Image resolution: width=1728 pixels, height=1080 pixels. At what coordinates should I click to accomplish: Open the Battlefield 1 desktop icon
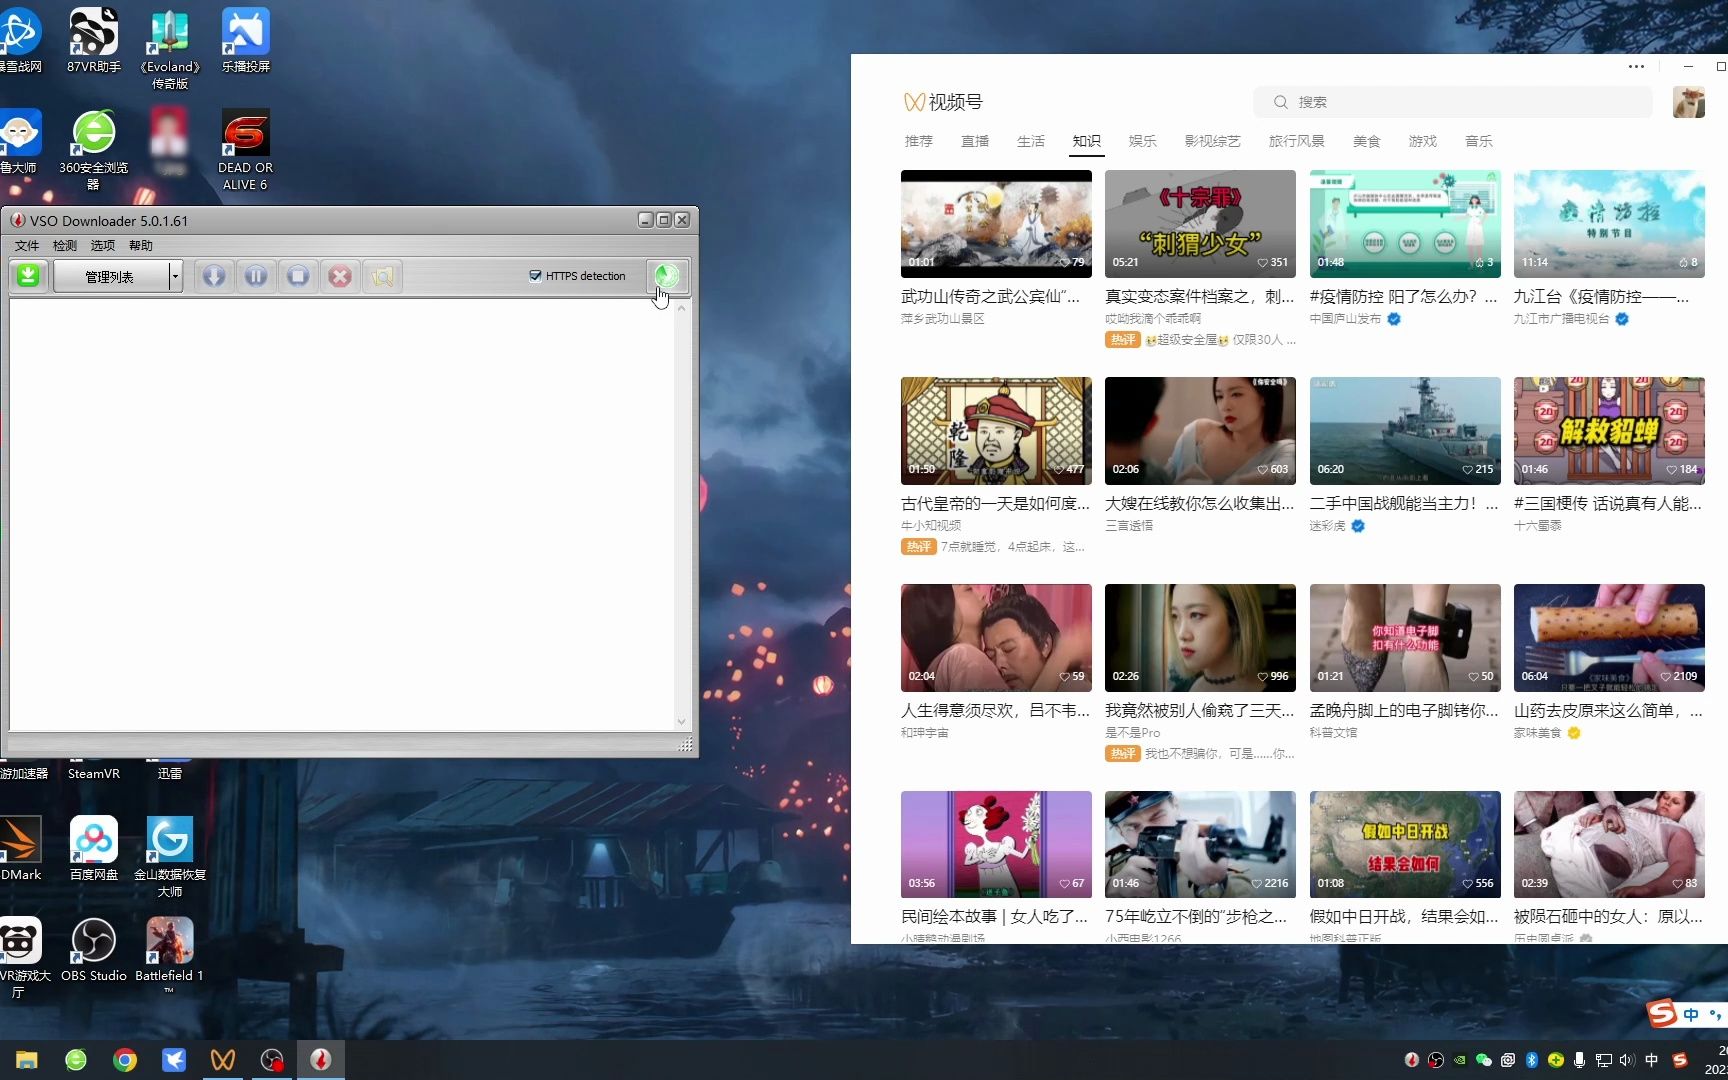pyautogui.click(x=170, y=955)
